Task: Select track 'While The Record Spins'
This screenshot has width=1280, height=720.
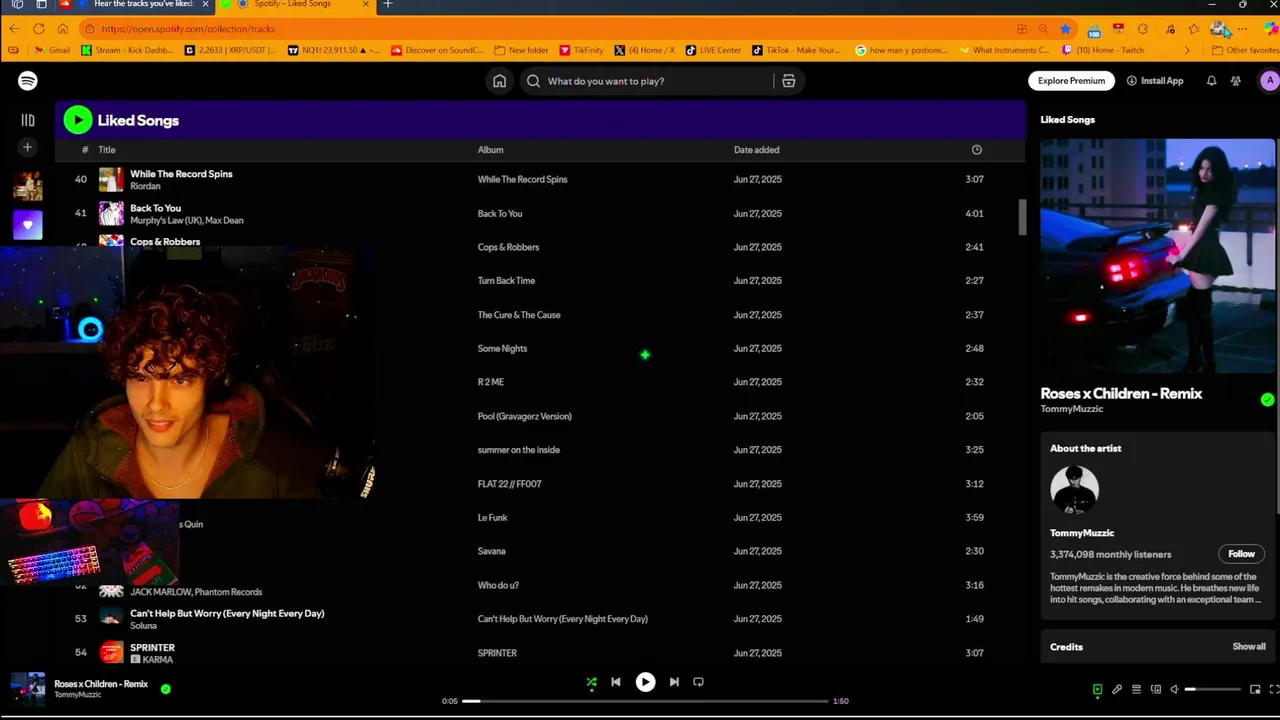Action: click(181, 174)
